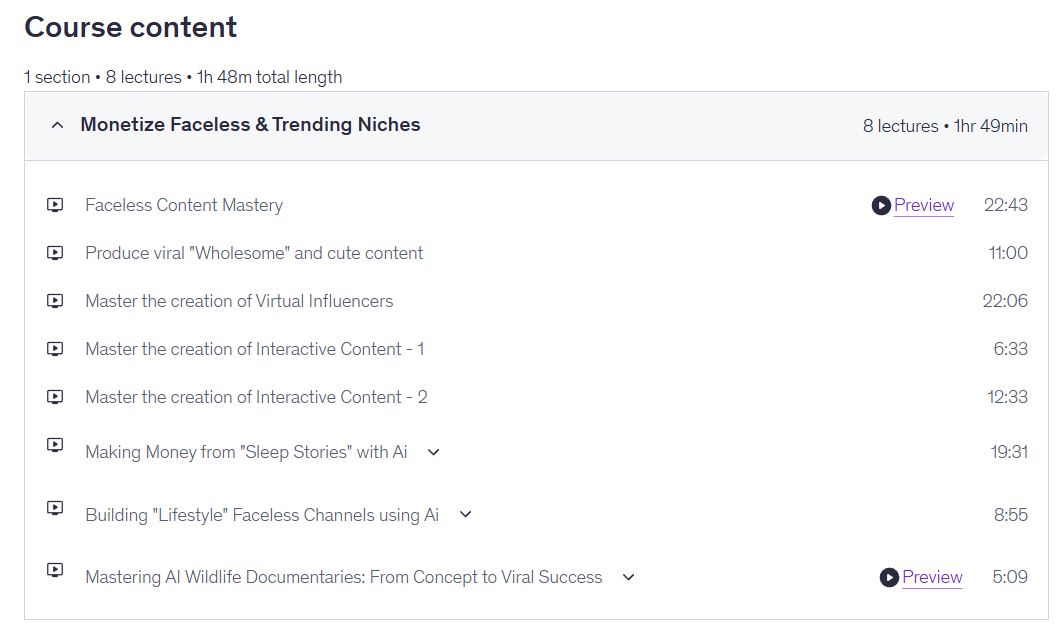This screenshot has width=1060, height=637.
Task: Open Preview link for Faceless Content Mastery
Action: (923, 205)
